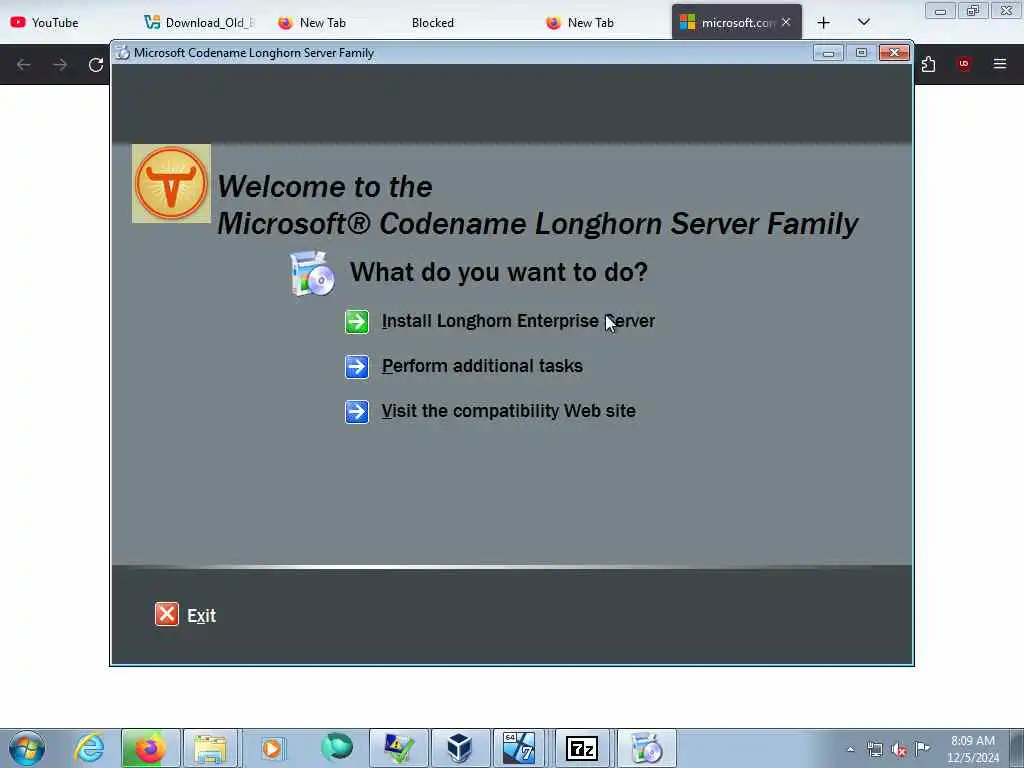This screenshot has height=768, width=1024.
Task: Open Visit the compatibility Web site link
Action: click(x=508, y=411)
